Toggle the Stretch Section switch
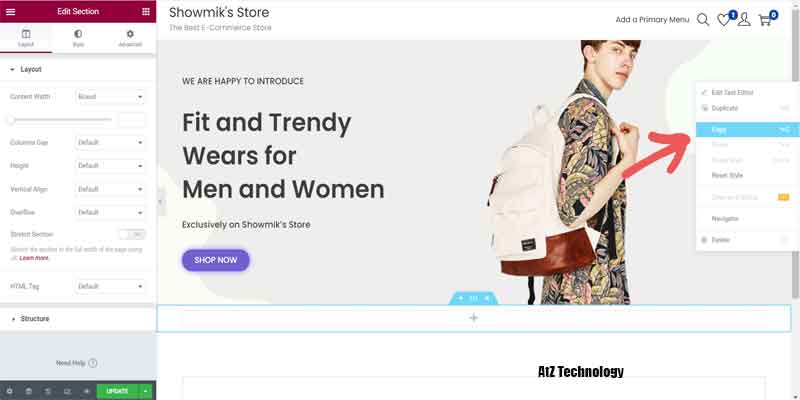The image size is (800, 400). (x=132, y=234)
